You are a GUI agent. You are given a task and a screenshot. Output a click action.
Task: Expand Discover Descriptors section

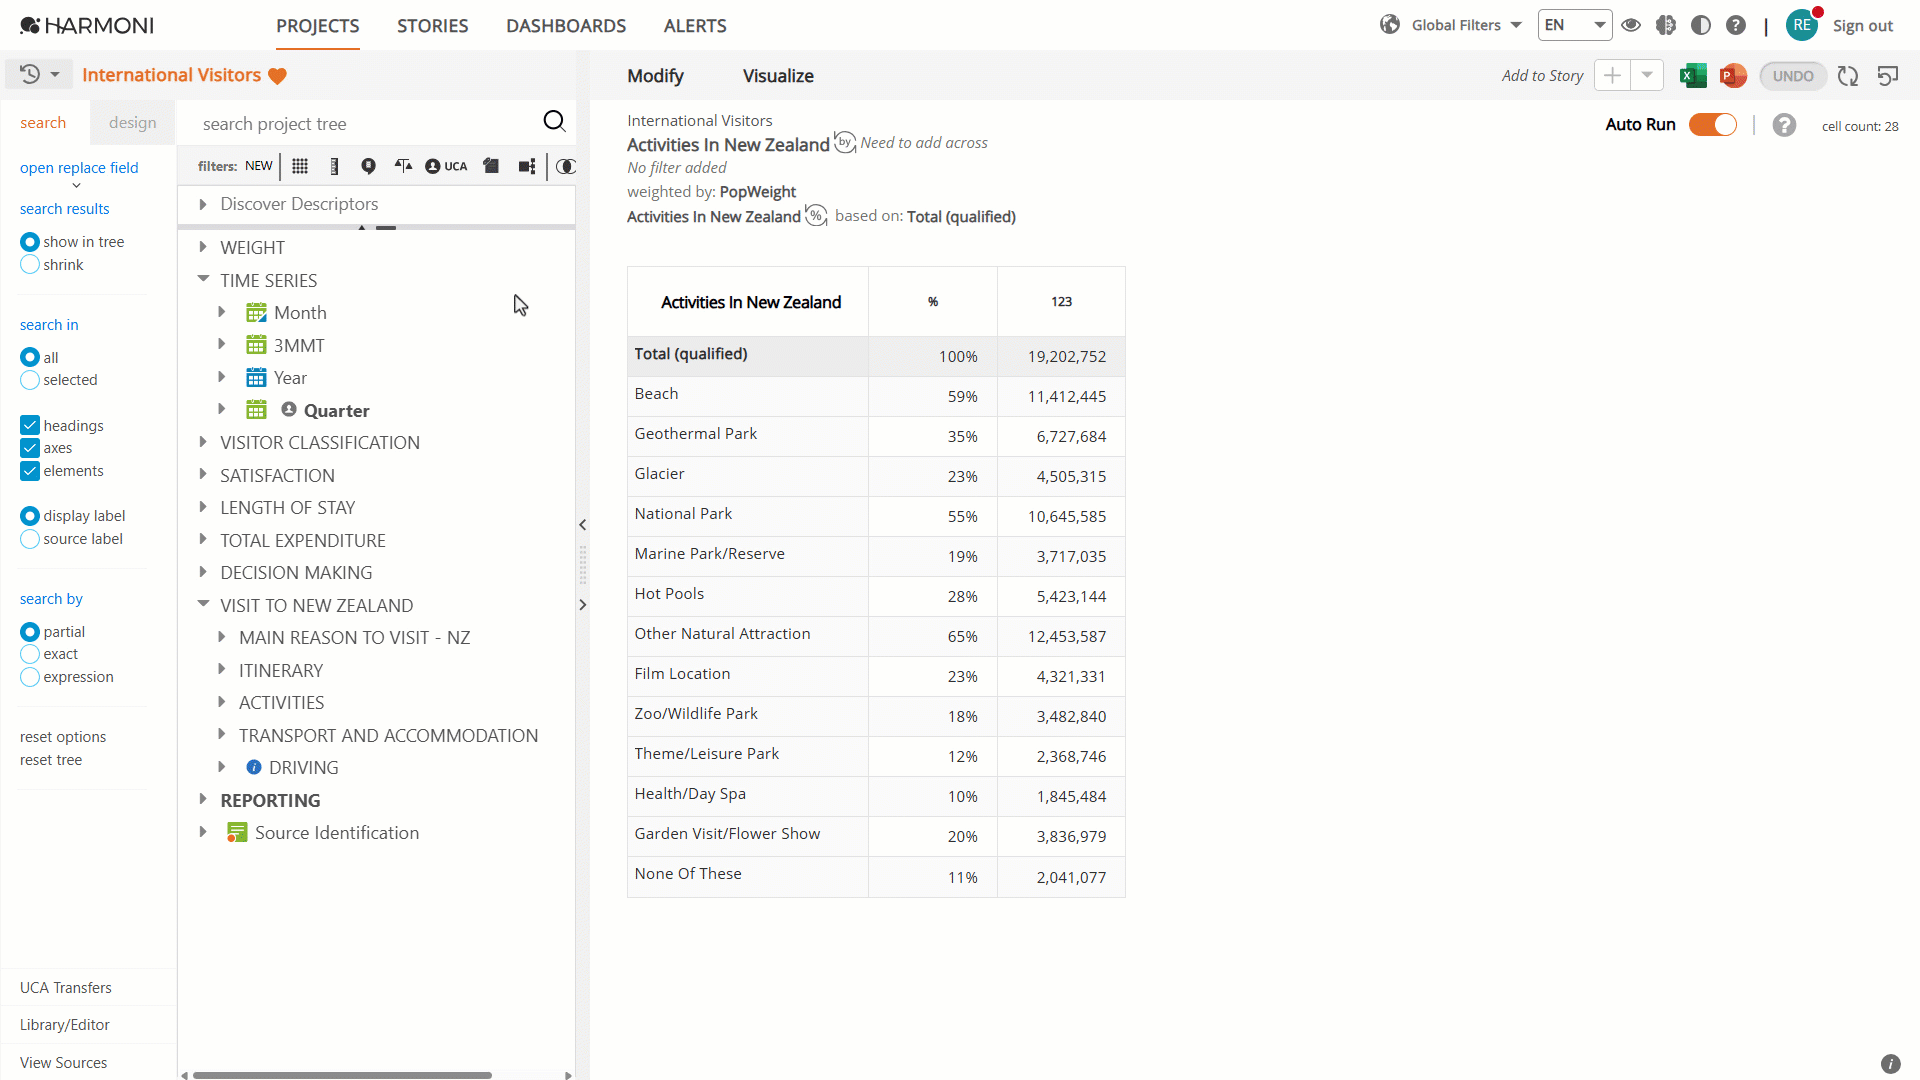click(x=203, y=204)
